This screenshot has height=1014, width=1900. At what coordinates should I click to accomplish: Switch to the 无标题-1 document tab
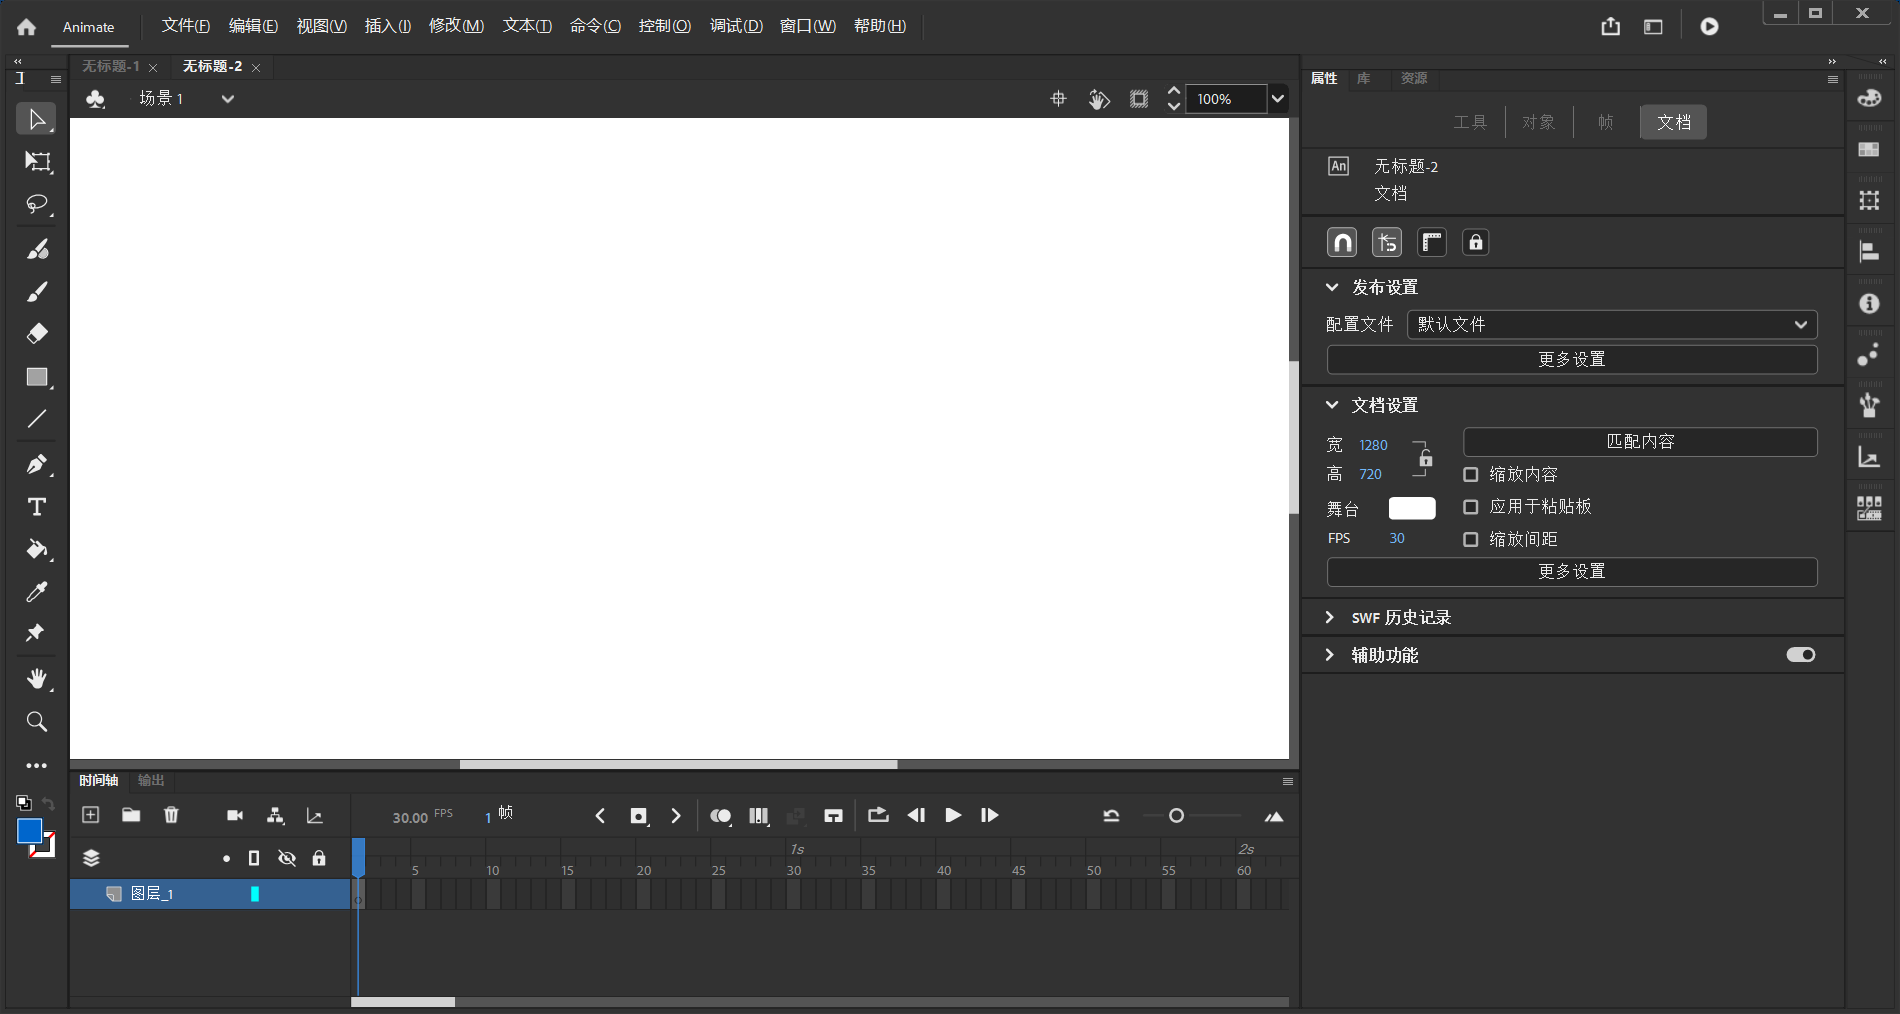point(111,66)
